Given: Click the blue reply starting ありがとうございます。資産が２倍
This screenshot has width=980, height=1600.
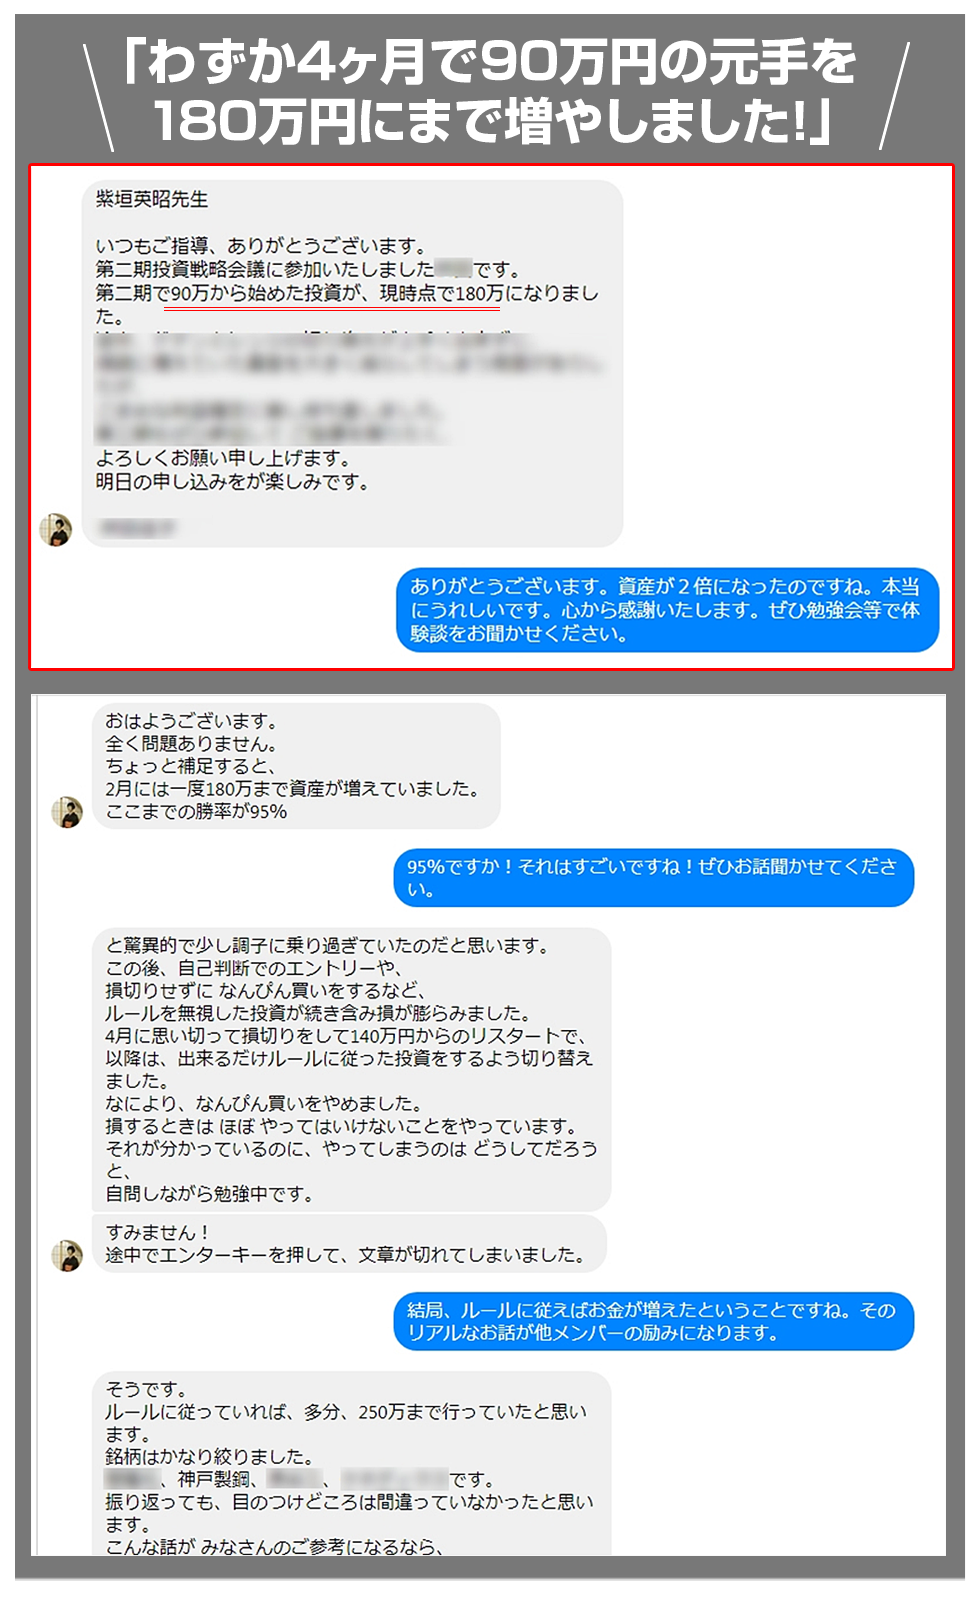Looking at the screenshot, I should point(668,610).
